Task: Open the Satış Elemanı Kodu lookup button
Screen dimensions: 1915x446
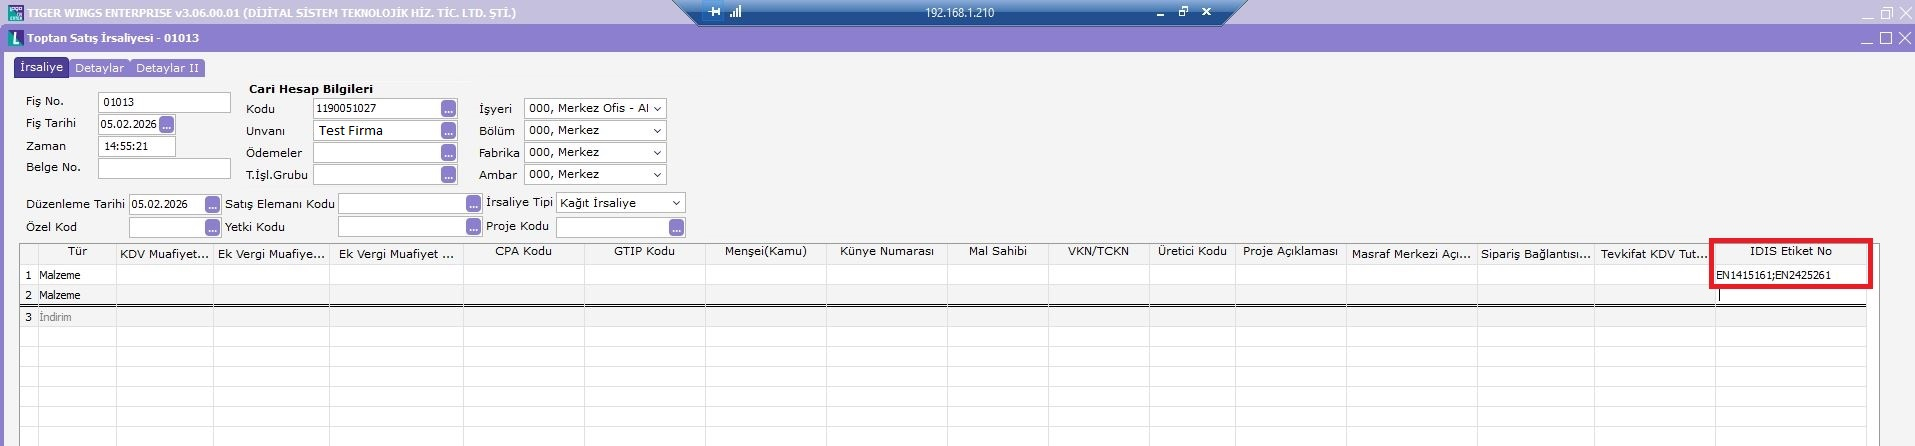Action: [474, 204]
